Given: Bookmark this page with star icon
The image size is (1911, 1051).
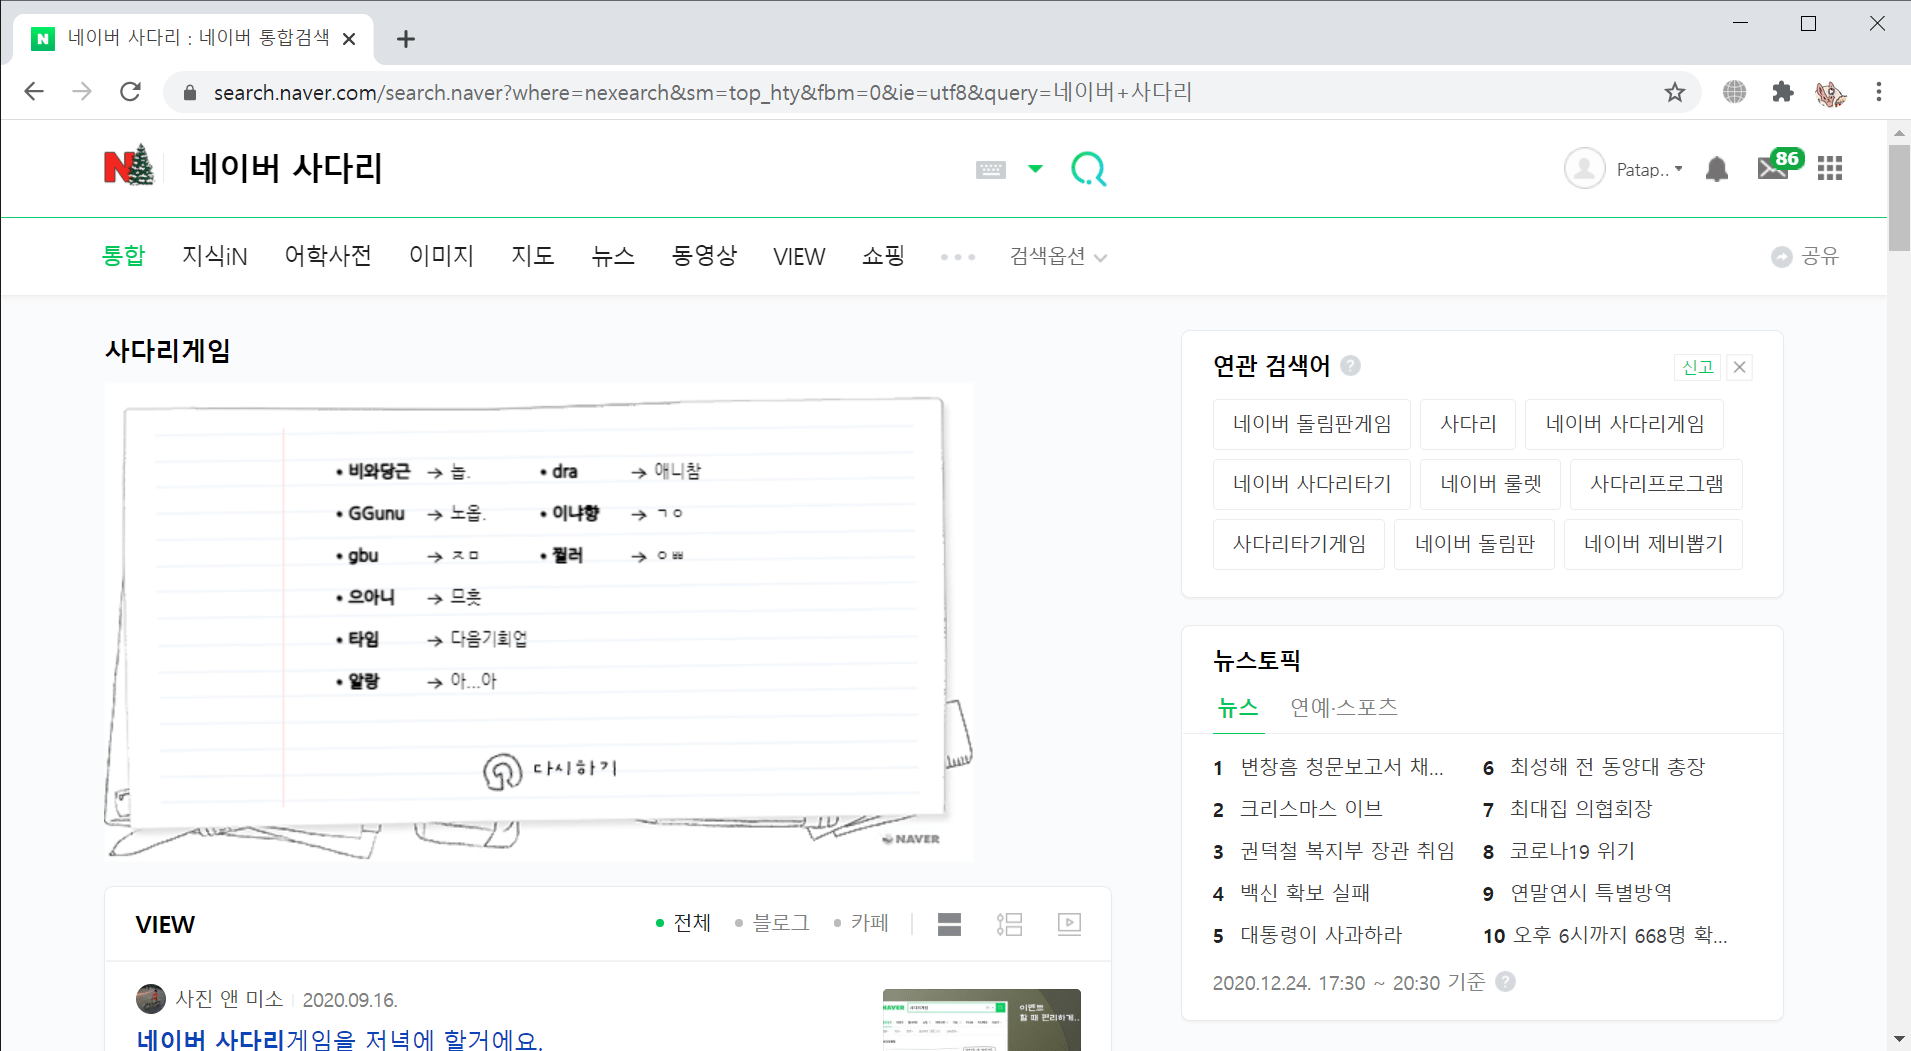Looking at the screenshot, I should (1675, 93).
